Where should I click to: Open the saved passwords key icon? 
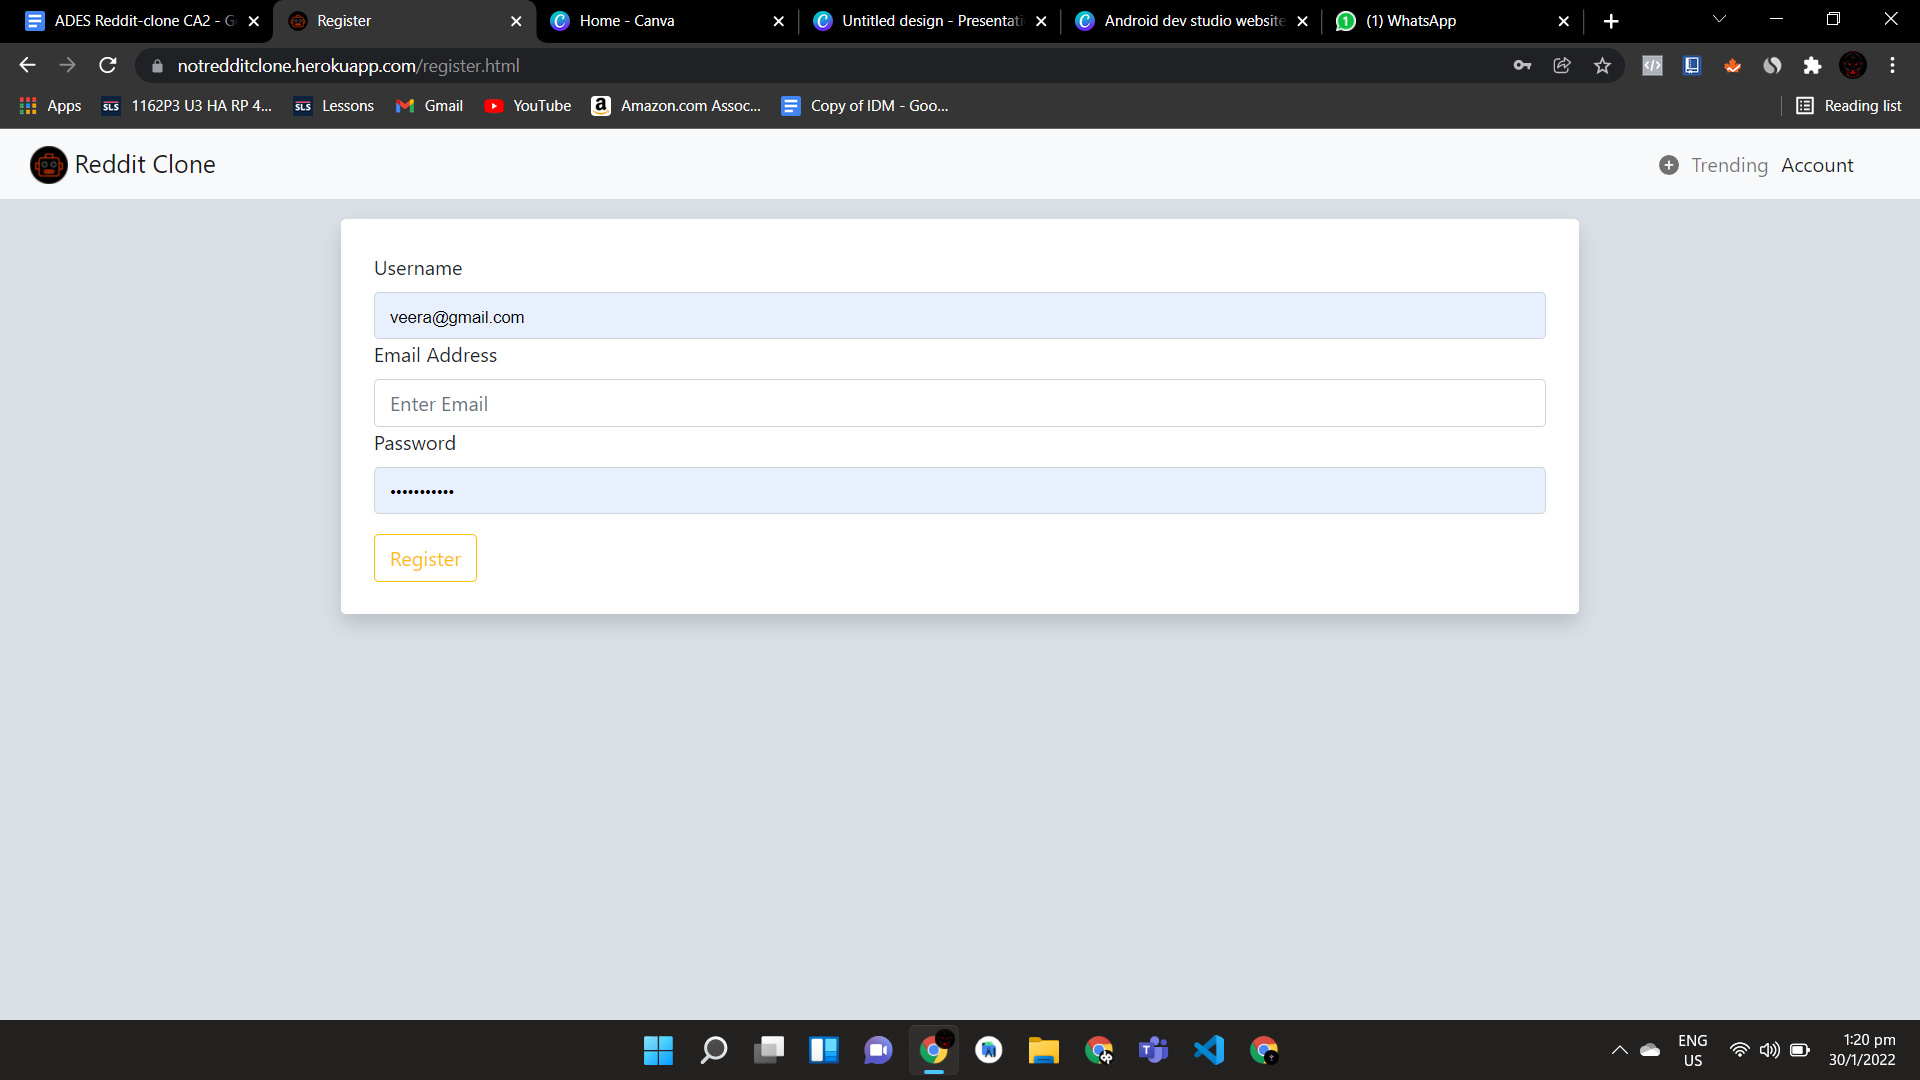(1522, 66)
